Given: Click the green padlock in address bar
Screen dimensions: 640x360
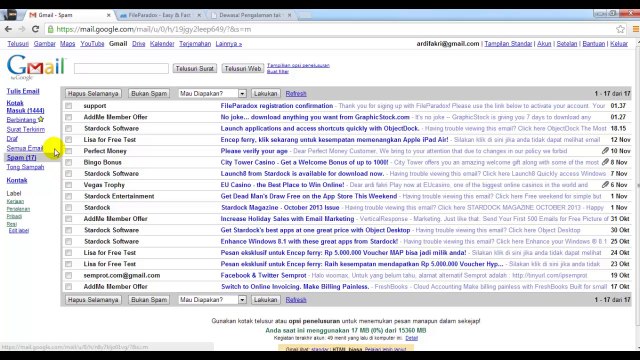Looking at the screenshot, I should 50,29.
